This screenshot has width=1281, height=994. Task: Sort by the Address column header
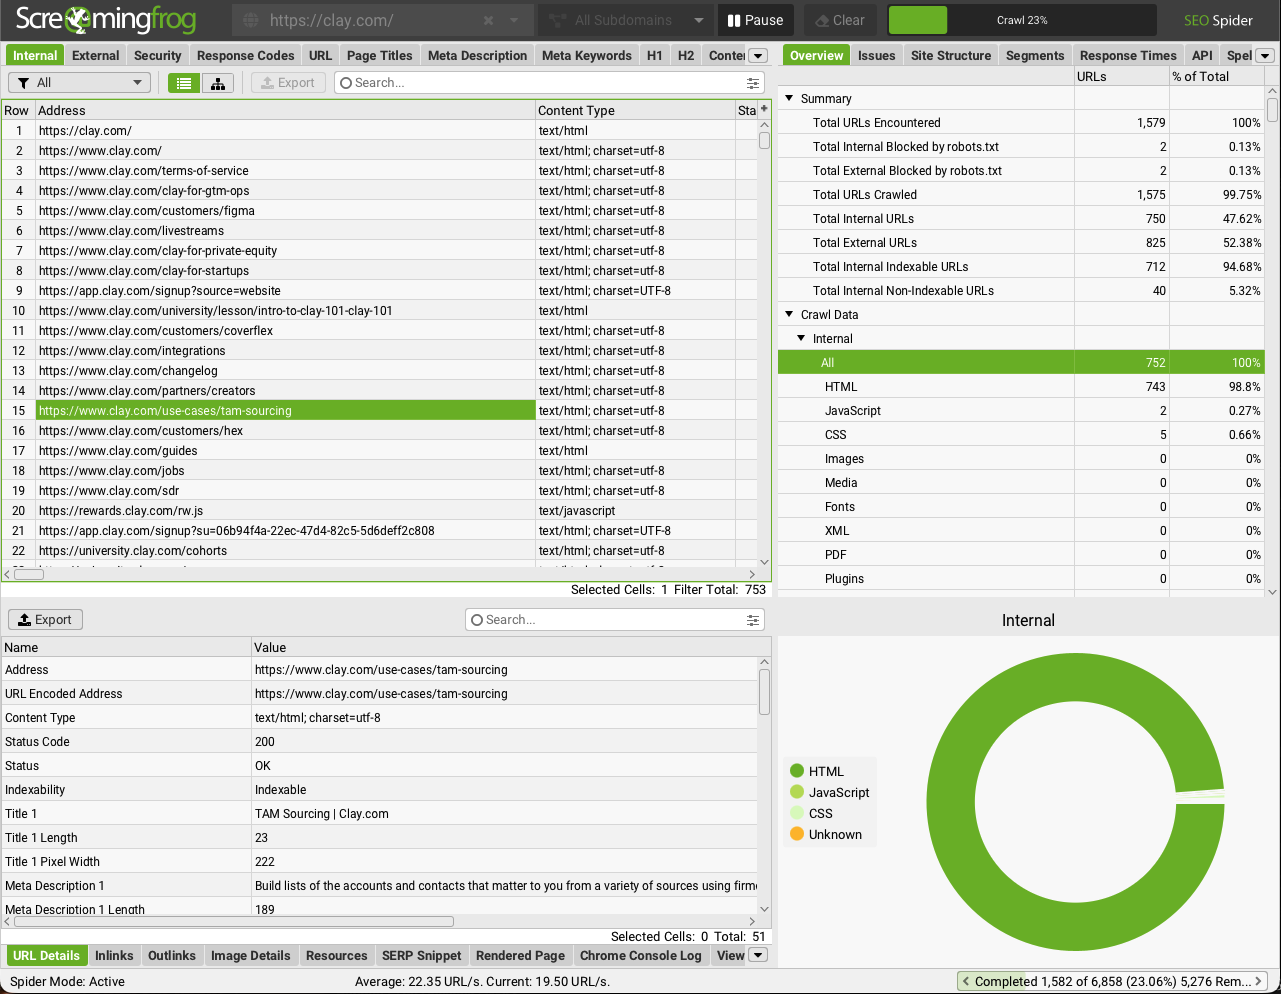click(285, 110)
